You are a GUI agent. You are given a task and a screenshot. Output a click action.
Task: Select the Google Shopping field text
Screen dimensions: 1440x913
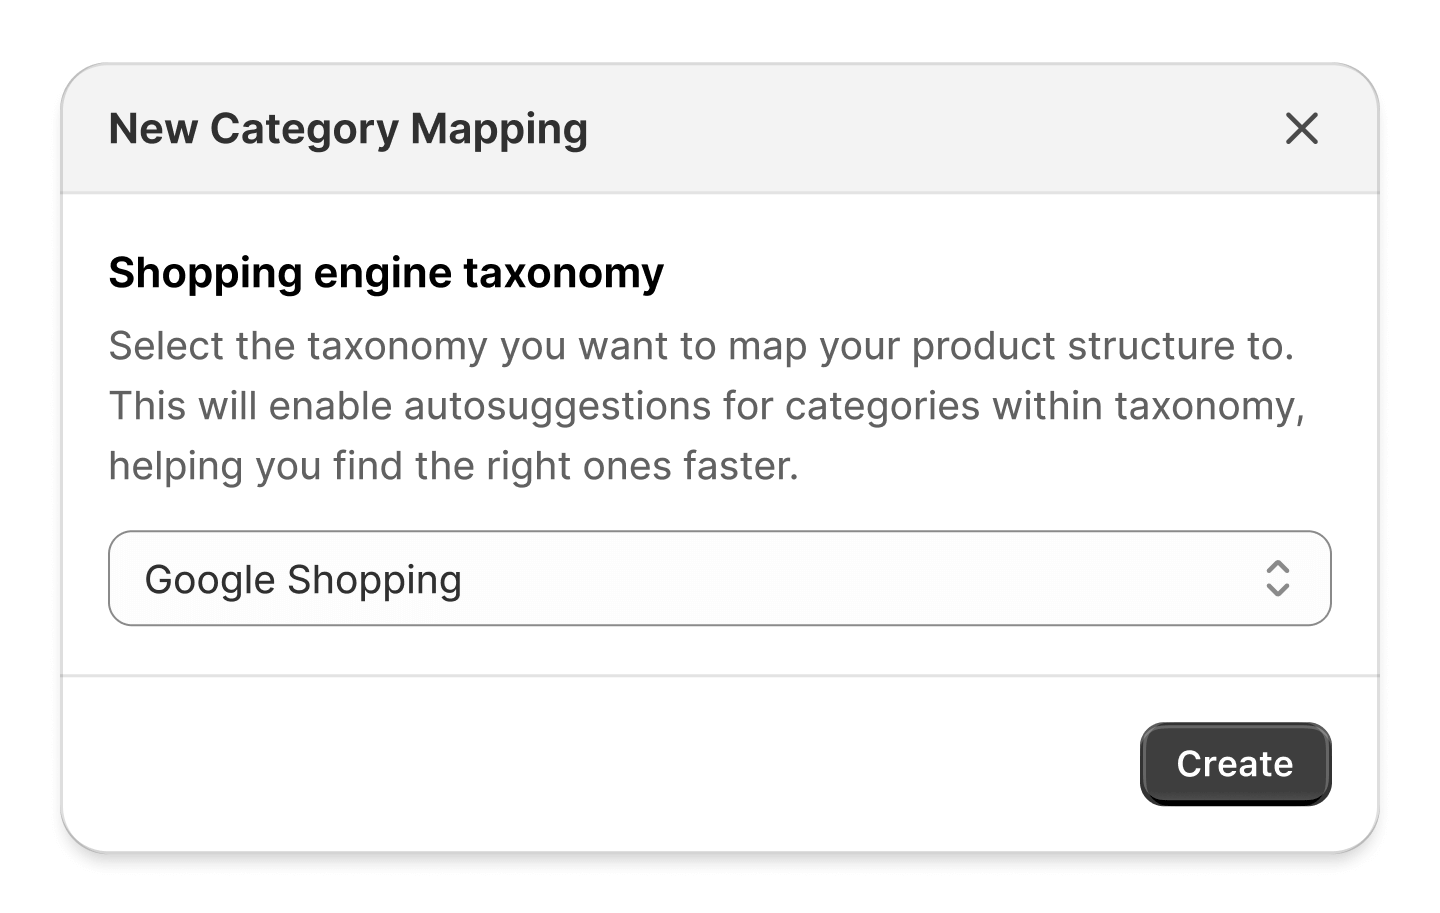[305, 579]
